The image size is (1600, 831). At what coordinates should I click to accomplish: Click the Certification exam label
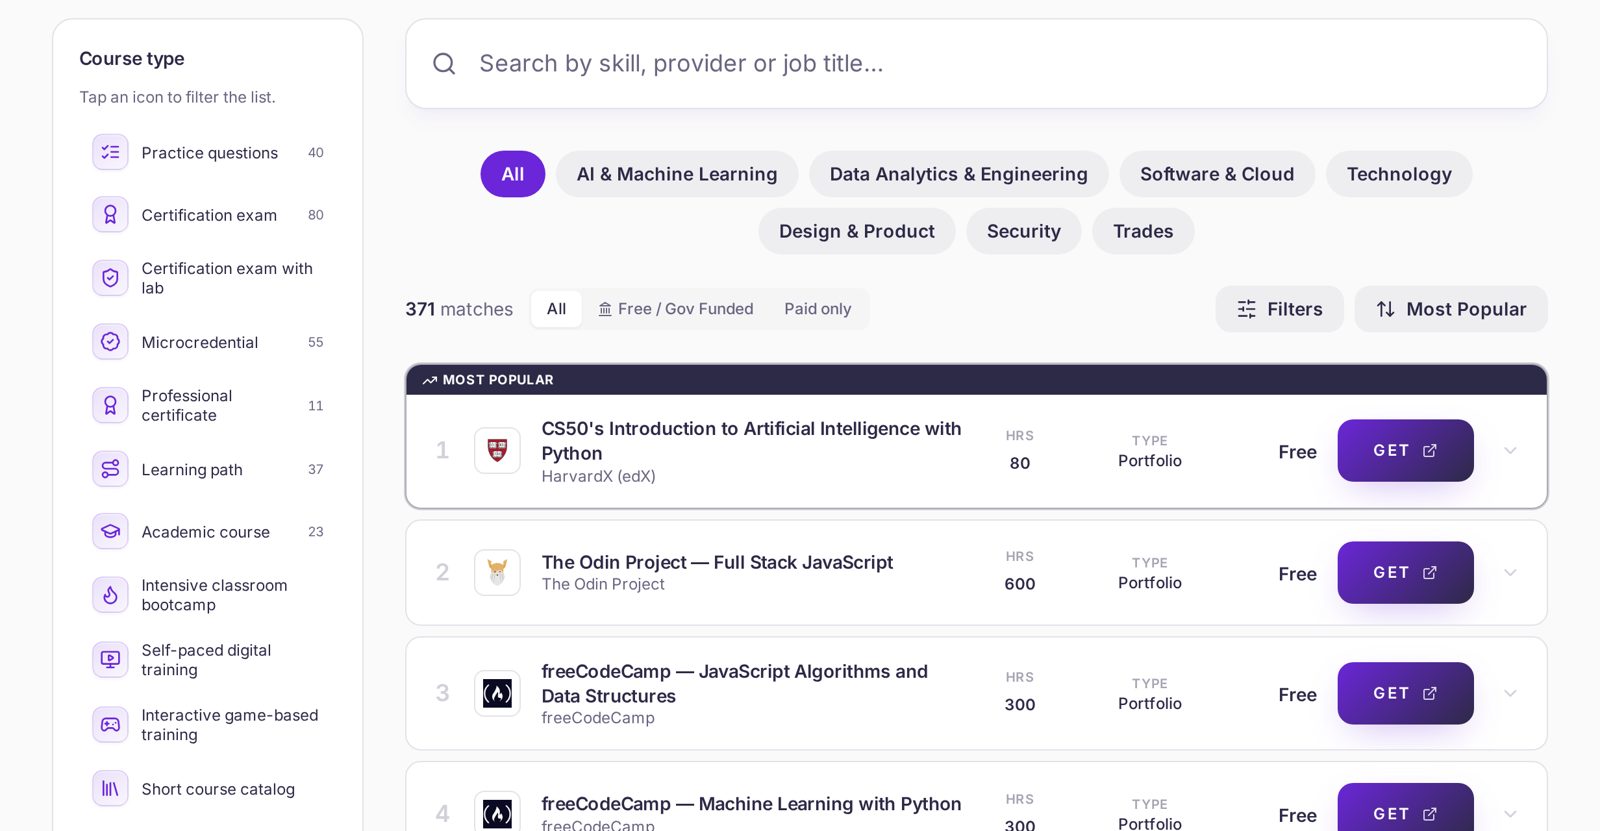(209, 215)
